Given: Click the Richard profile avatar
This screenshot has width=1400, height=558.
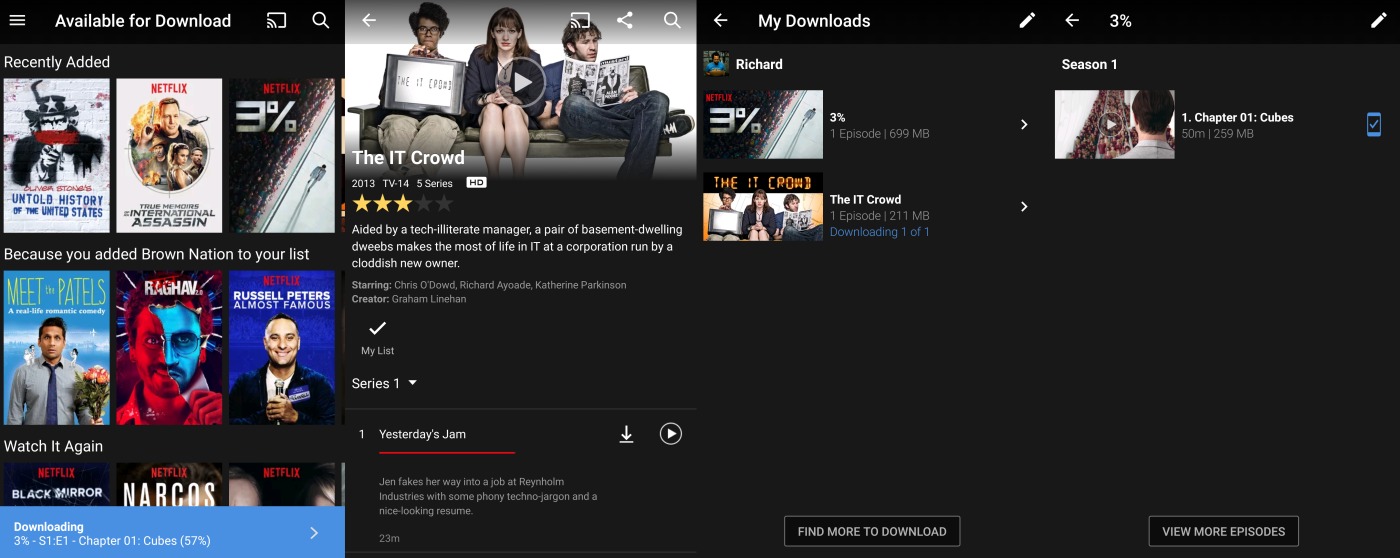Looking at the screenshot, I should click(x=716, y=63).
